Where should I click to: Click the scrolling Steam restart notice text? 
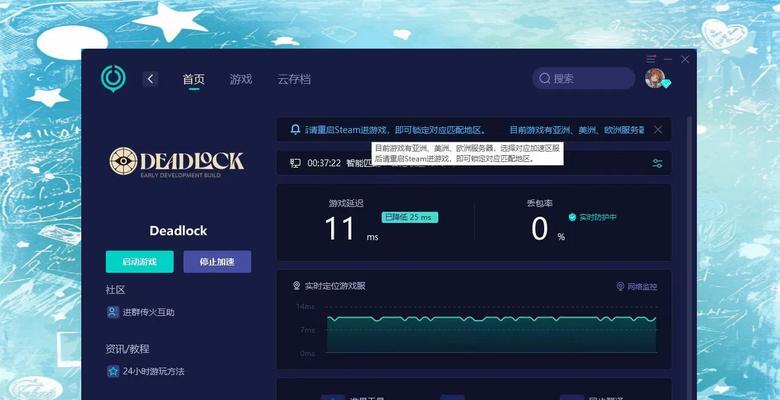click(x=475, y=130)
